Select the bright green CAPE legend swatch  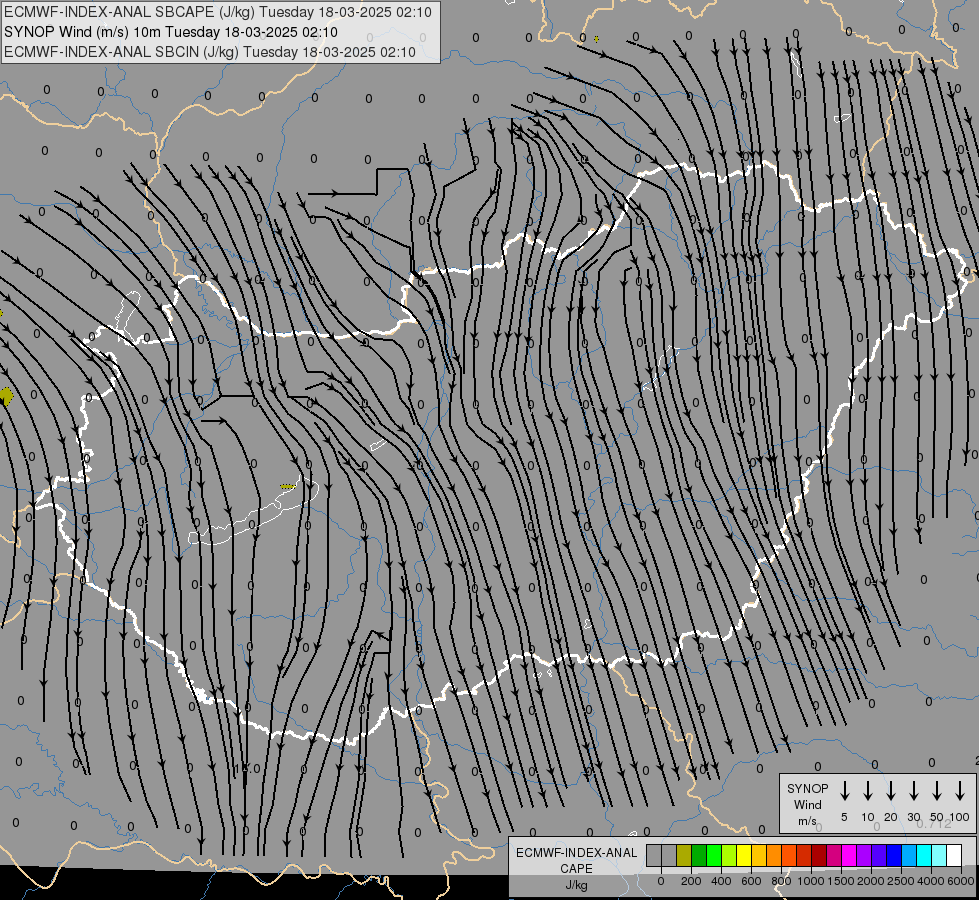[x=714, y=855]
